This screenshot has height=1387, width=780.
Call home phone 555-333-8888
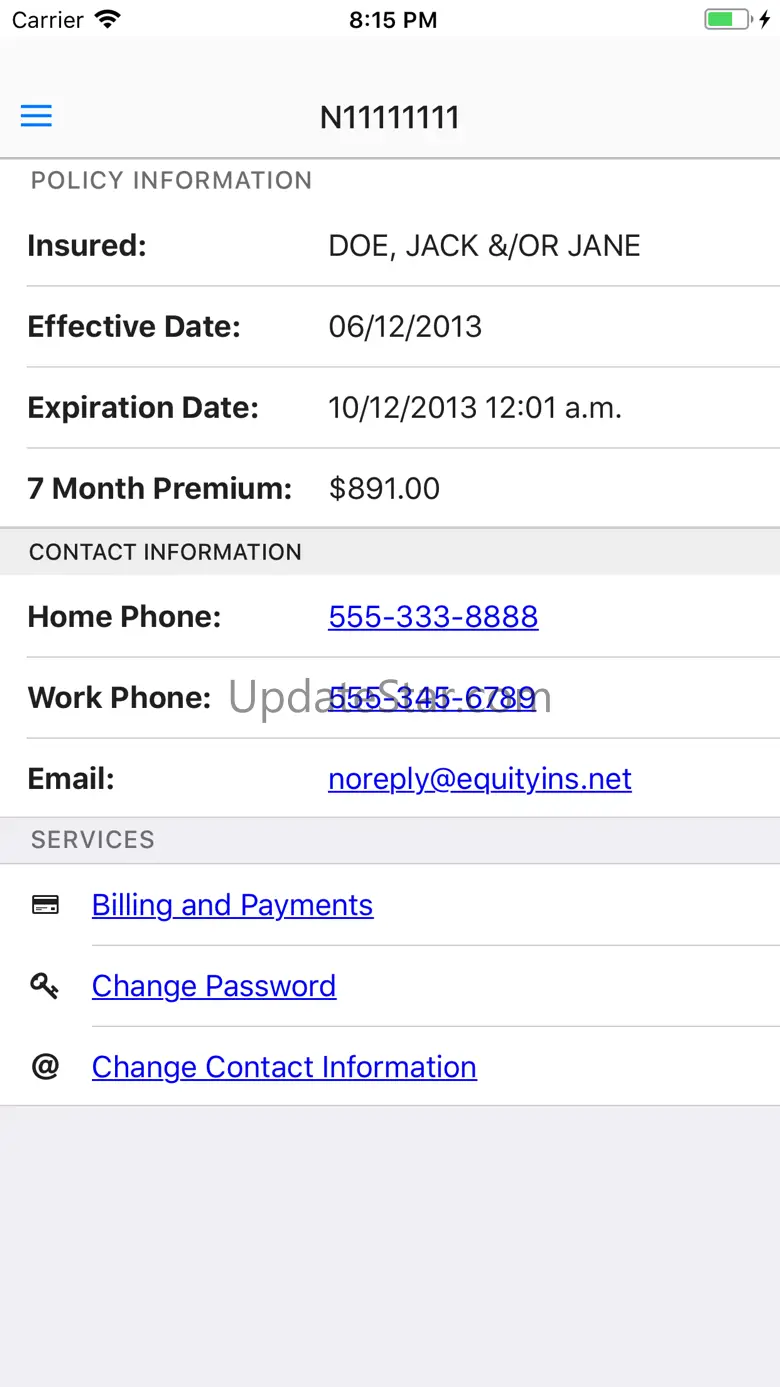[433, 617]
